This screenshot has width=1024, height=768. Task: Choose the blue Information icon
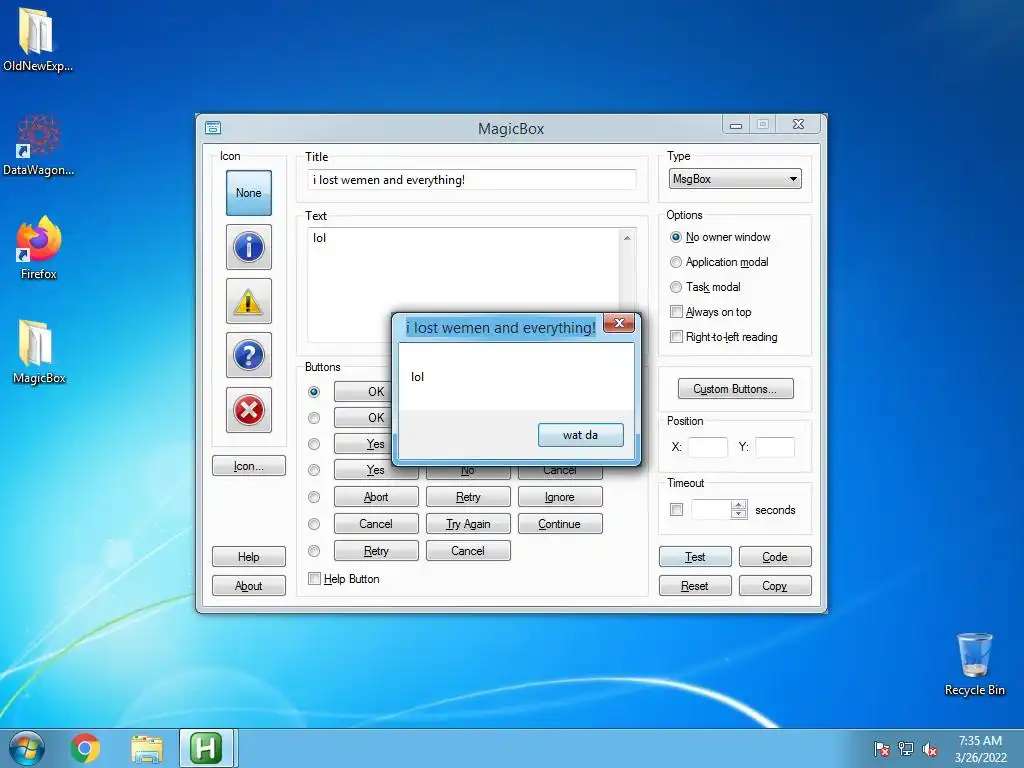tap(249, 247)
